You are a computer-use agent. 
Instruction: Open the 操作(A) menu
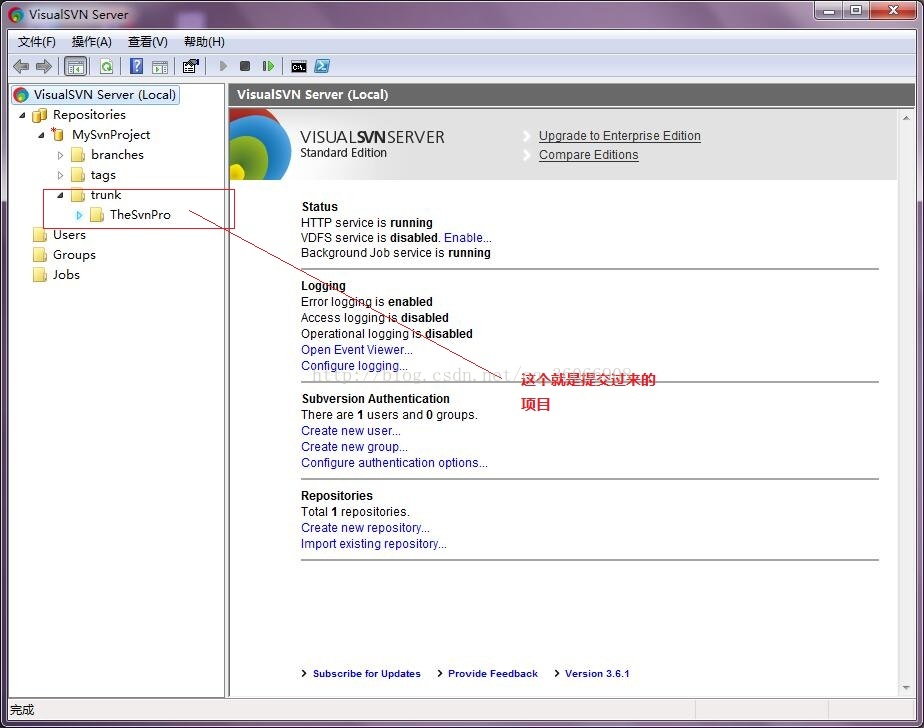click(x=91, y=42)
